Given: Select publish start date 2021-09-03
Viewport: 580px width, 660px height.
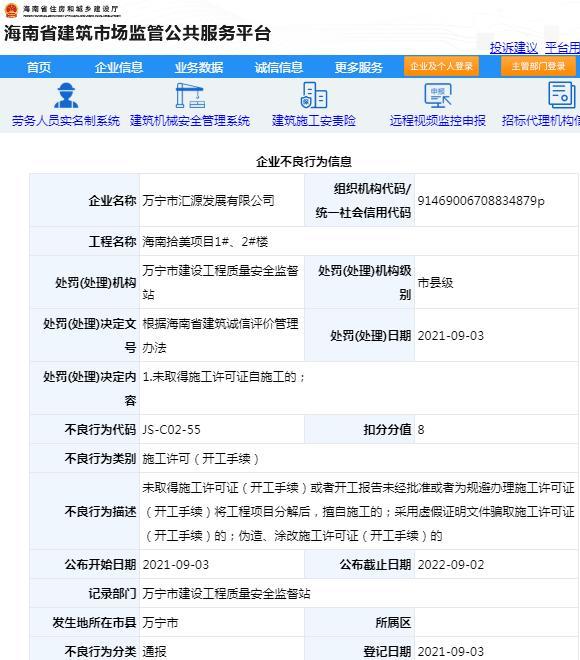Looking at the screenshot, I should (176, 565).
